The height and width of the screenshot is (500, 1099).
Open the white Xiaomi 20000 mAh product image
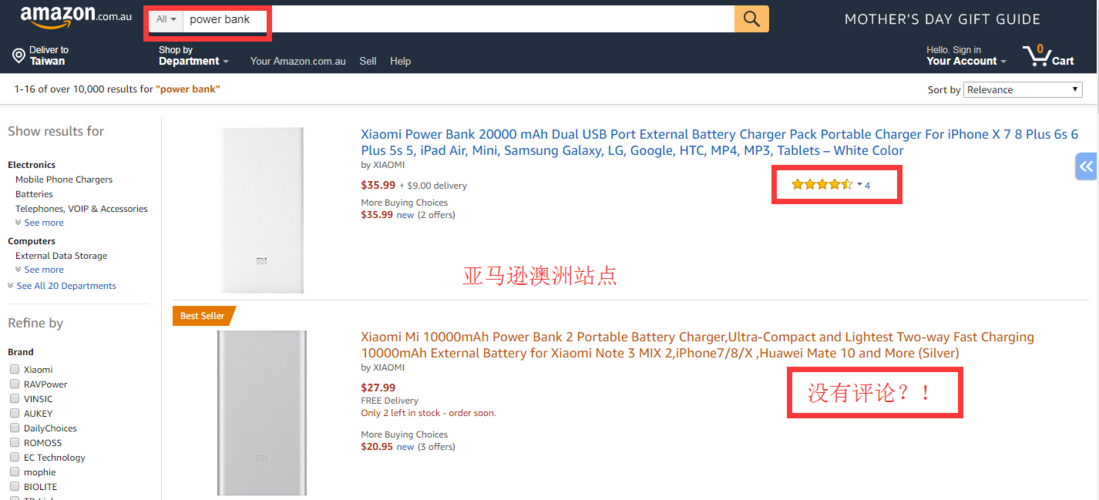click(x=262, y=210)
